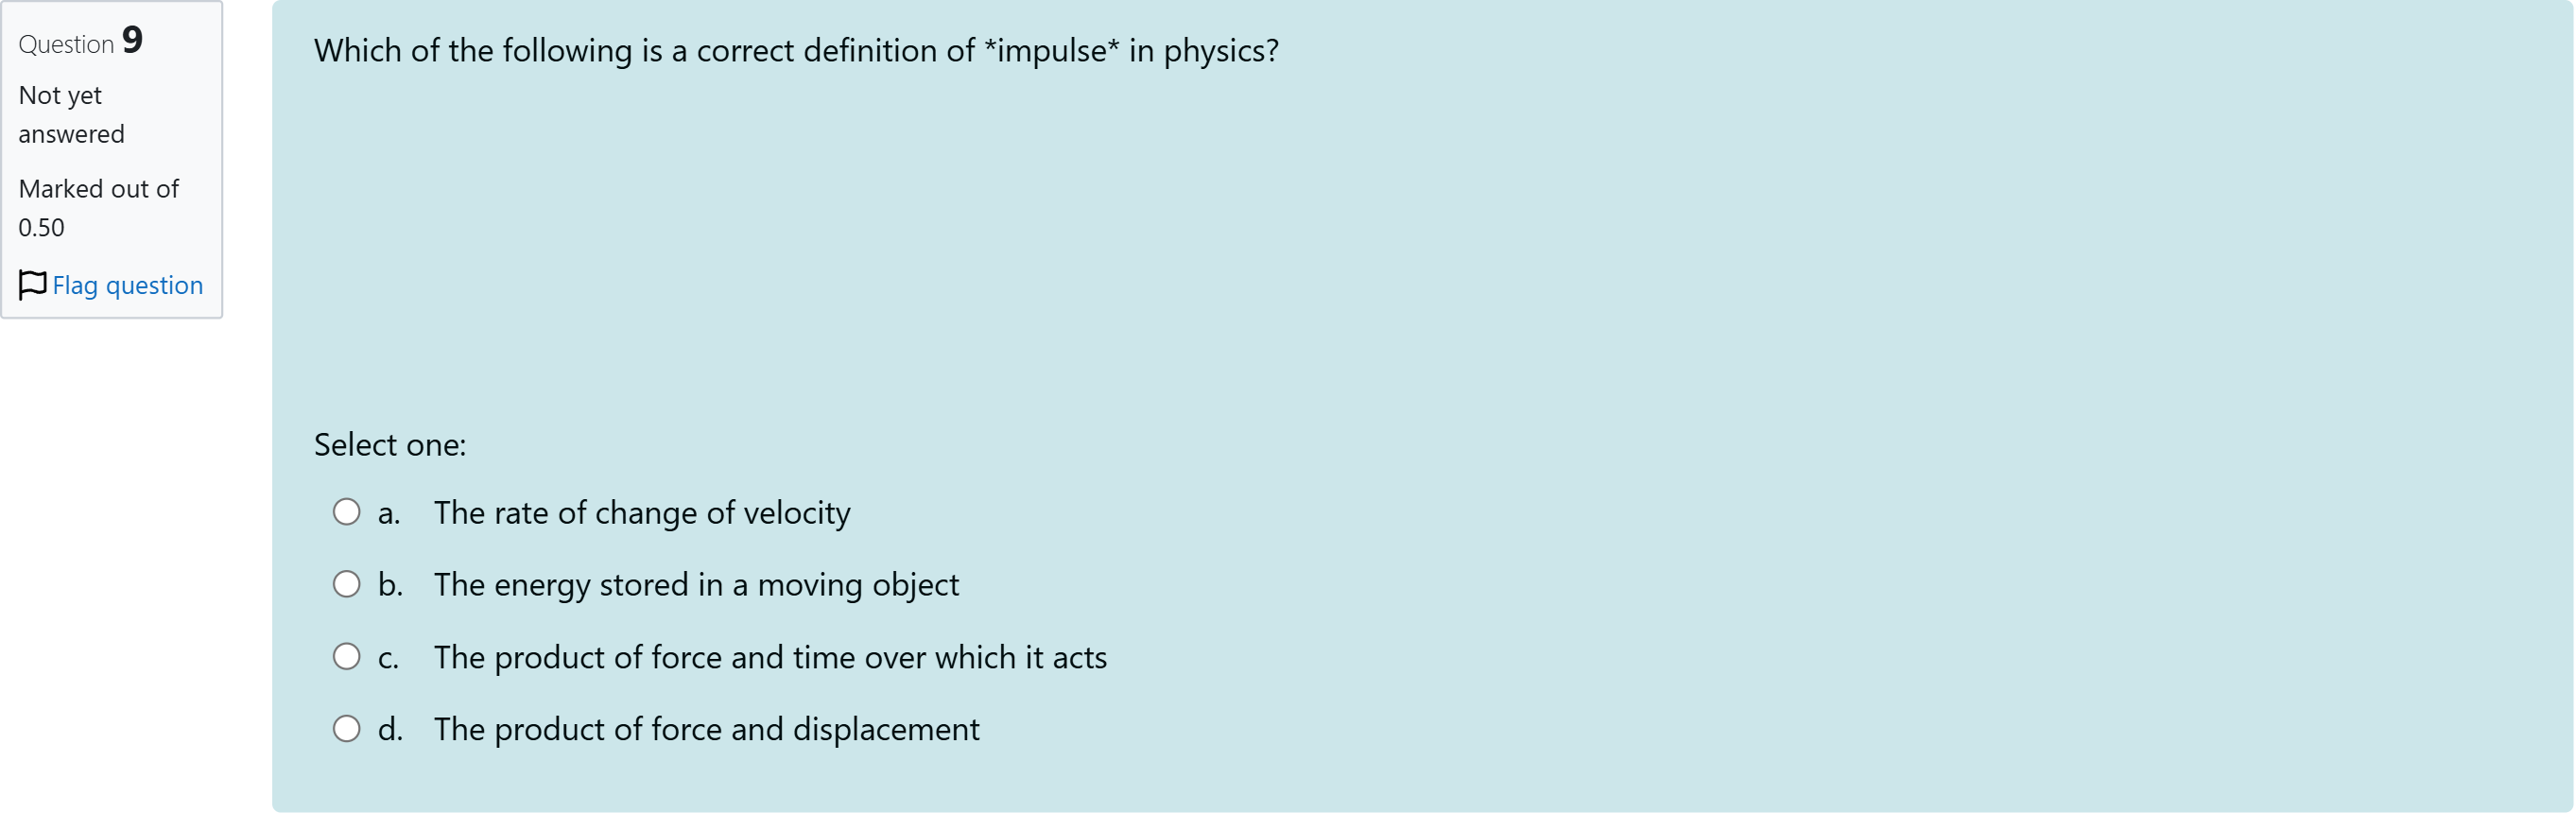Select answer a, rate of change of velocity
Viewport: 2576px width, 813px height.
click(x=347, y=512)
